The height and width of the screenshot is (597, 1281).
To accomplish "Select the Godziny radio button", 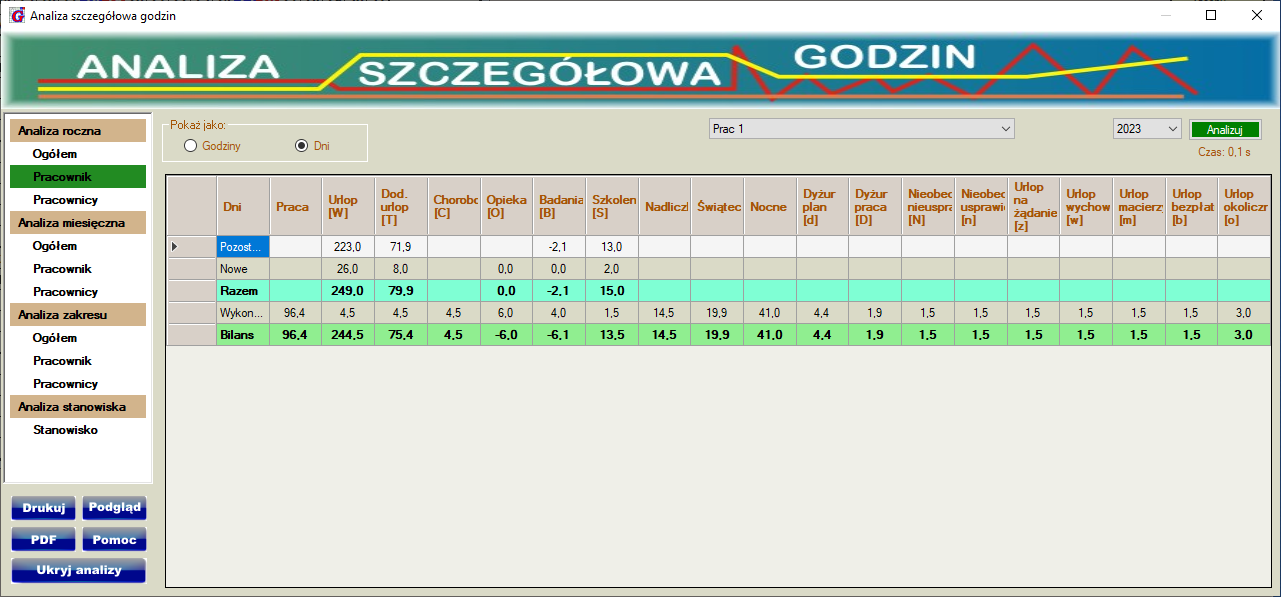I will coord(191,146).
